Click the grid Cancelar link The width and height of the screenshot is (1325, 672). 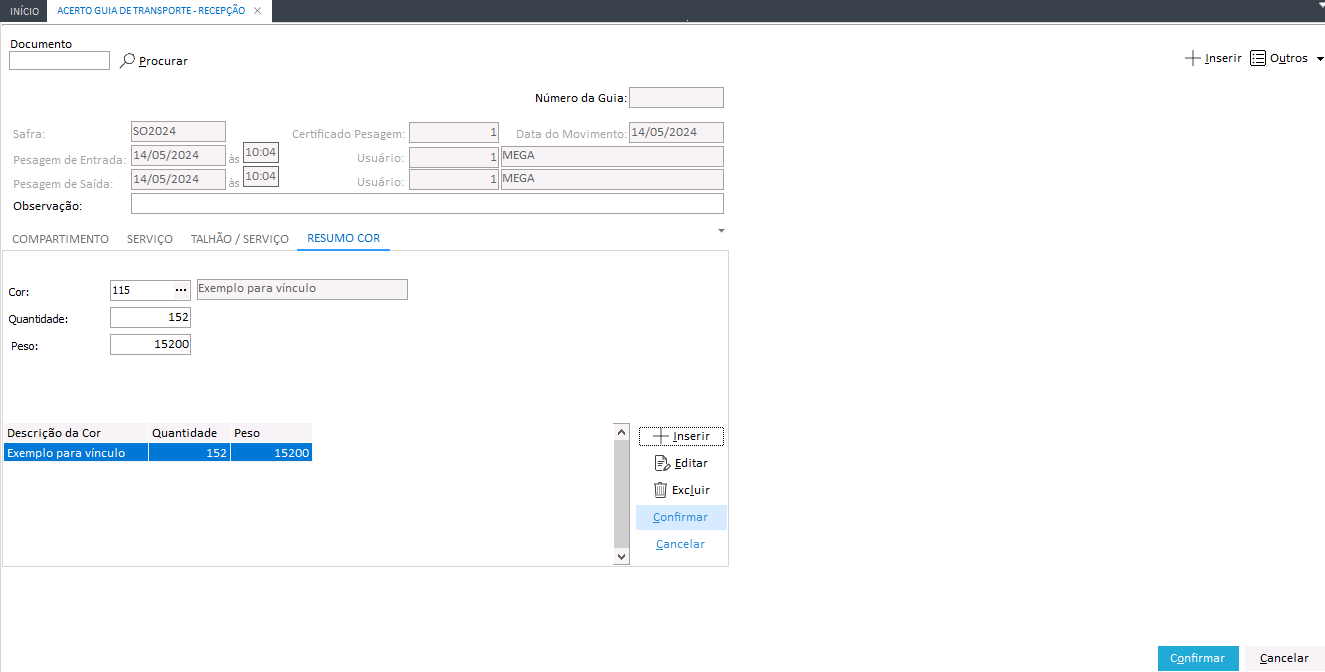680,544
